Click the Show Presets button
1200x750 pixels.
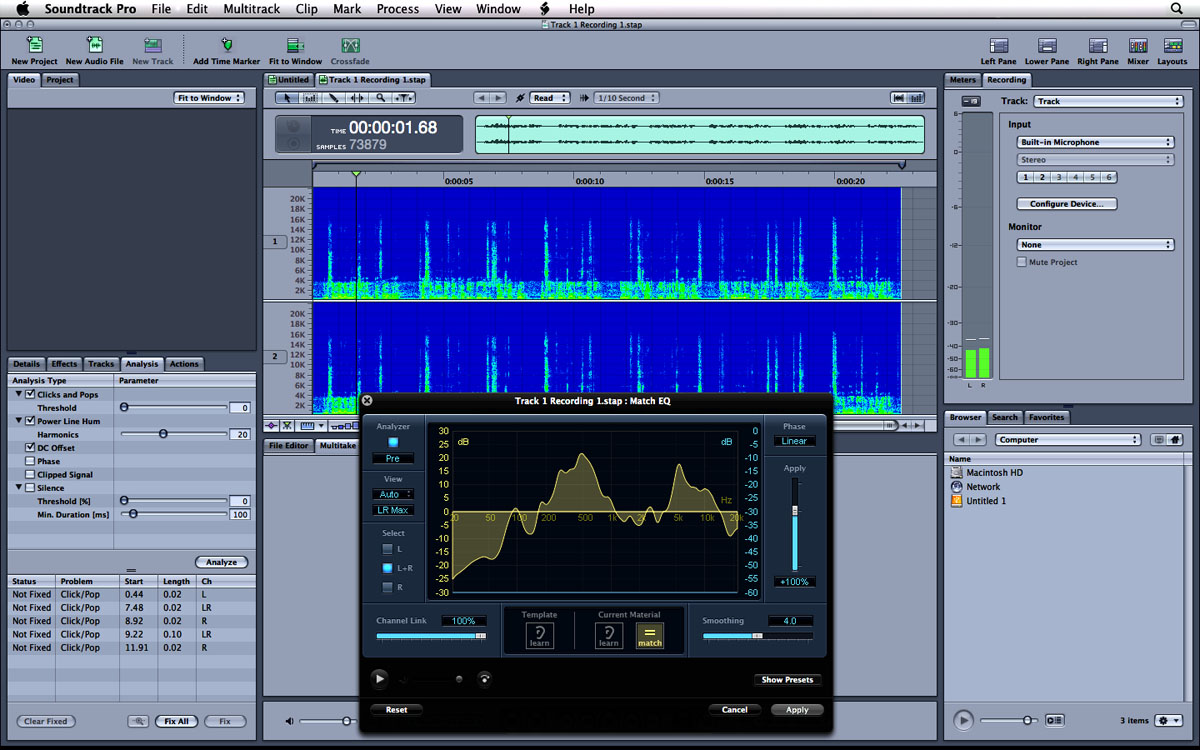(x=787, y=680)
